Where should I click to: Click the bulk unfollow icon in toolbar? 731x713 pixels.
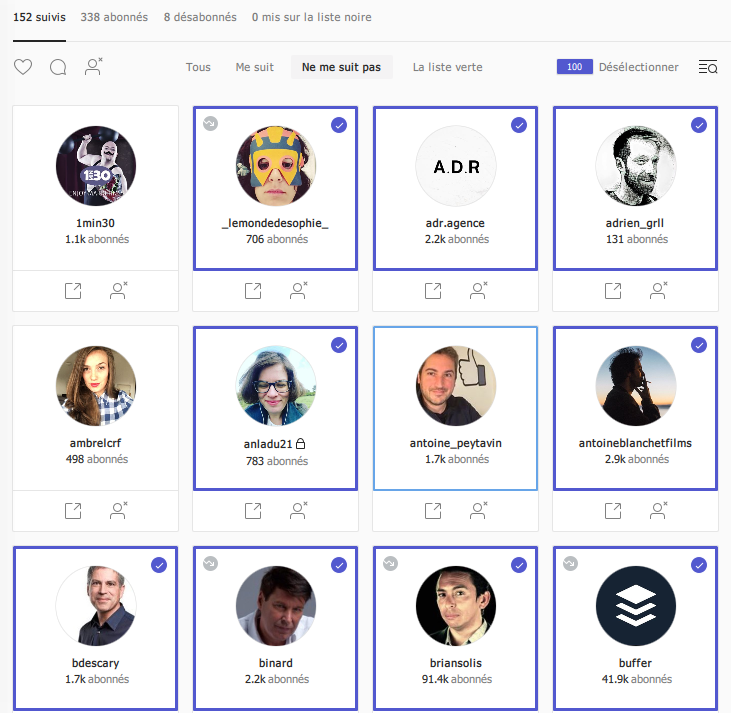tap(94, 67)
